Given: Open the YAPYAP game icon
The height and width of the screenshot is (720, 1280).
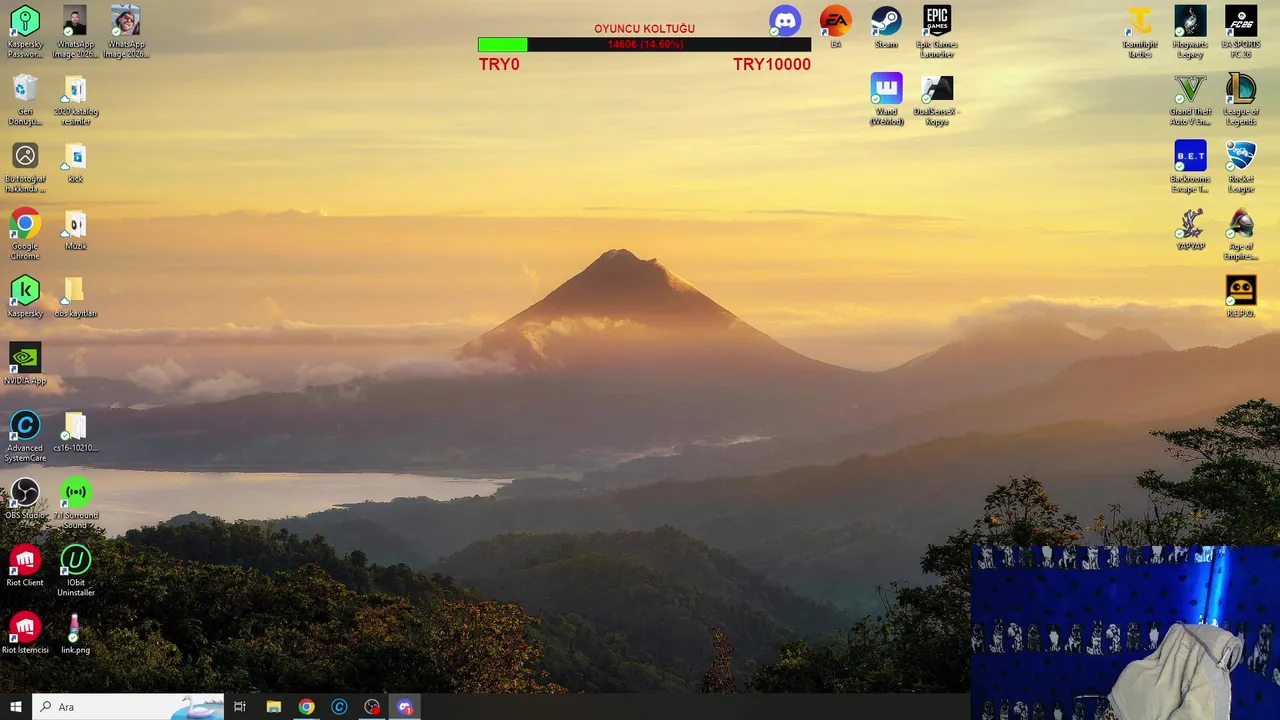Looking at the screenshot, I should 1190,229.
